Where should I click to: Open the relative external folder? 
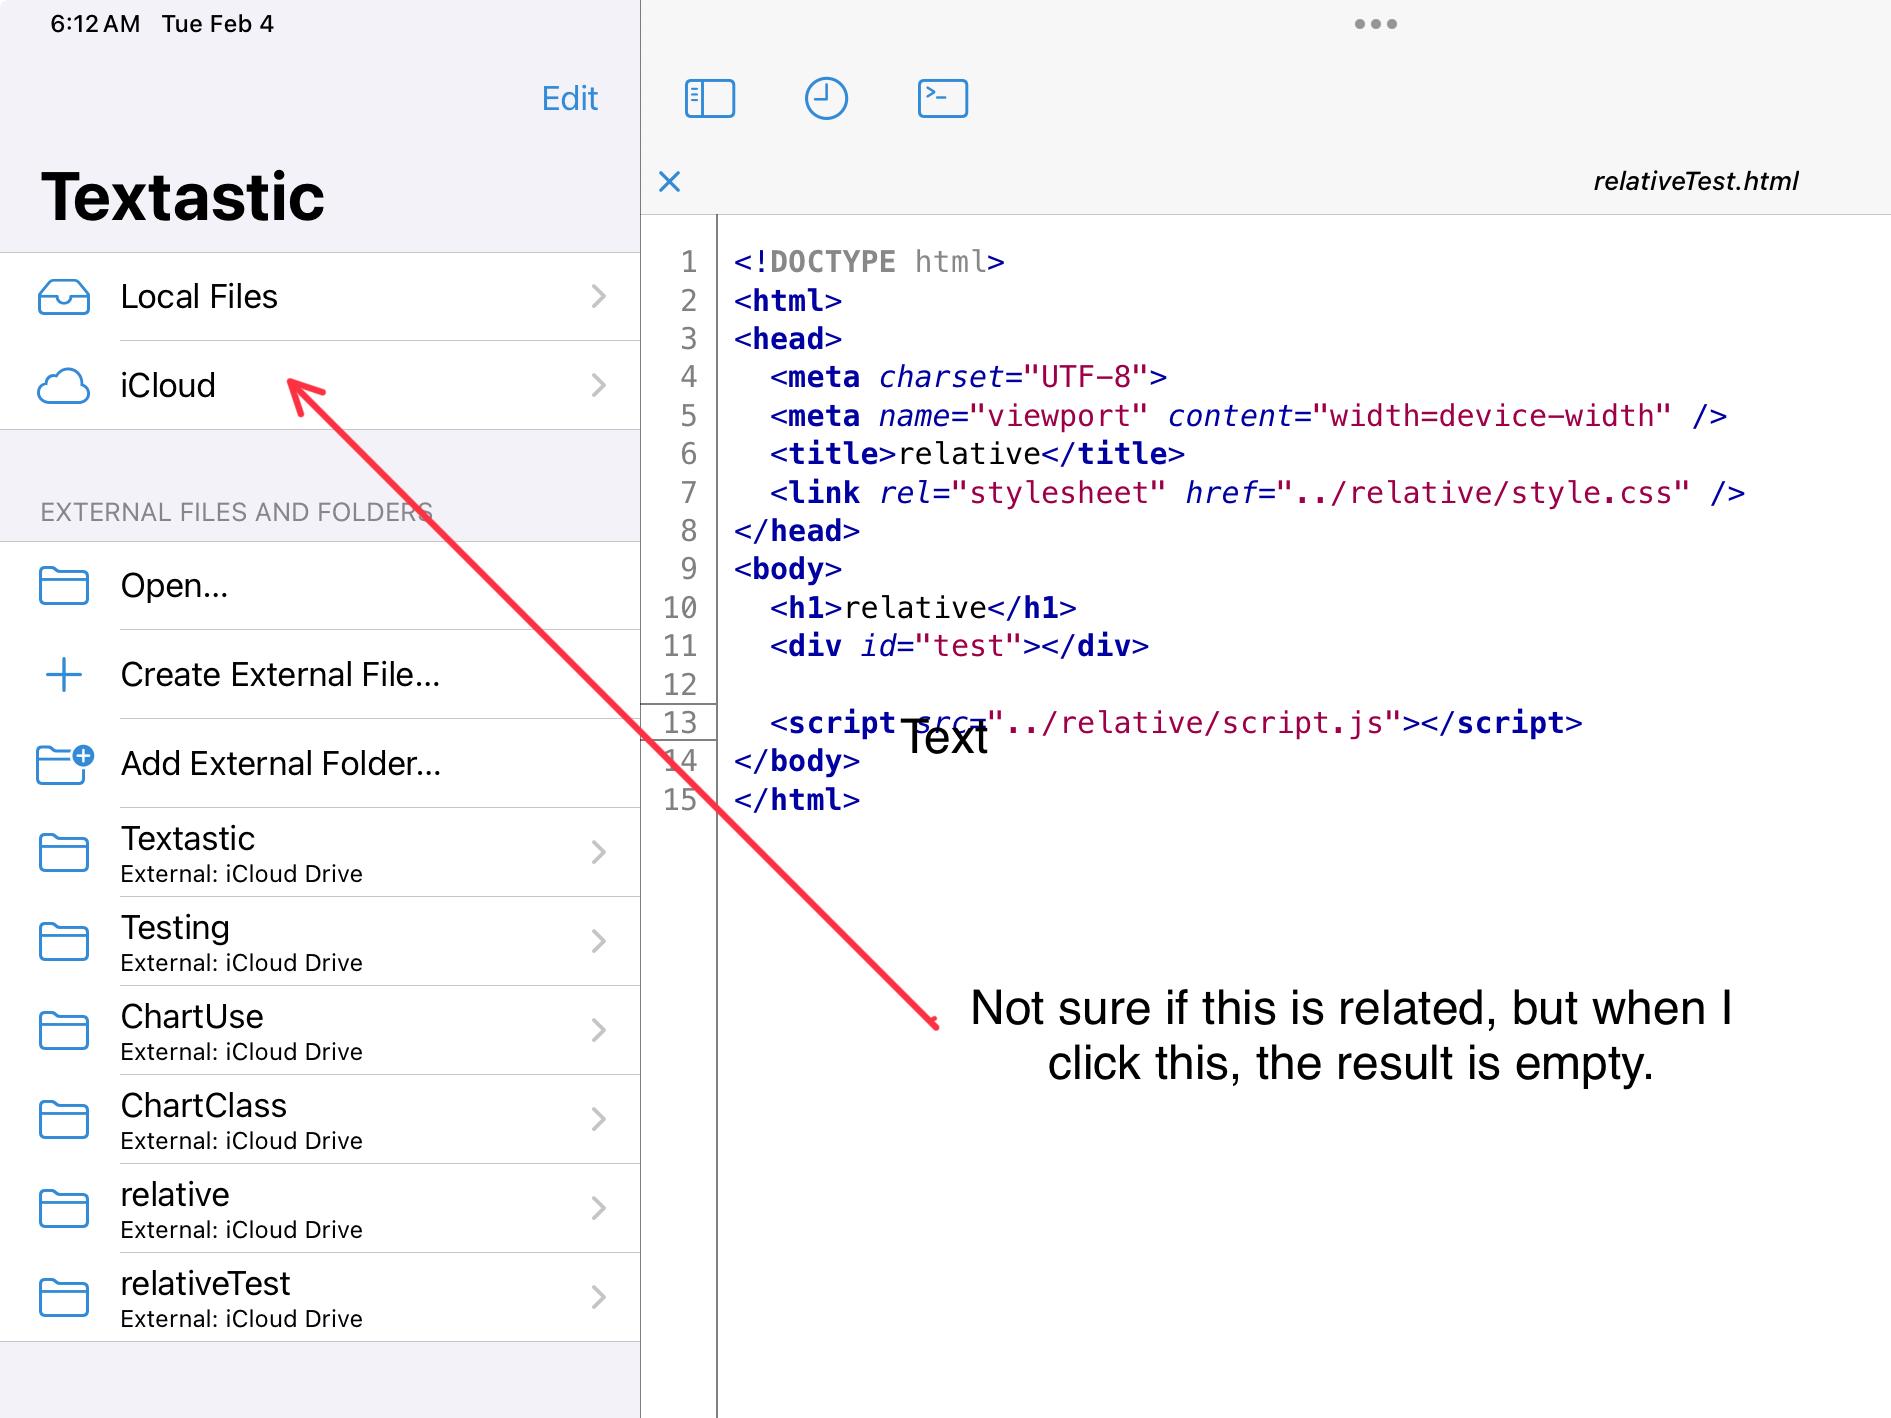point(320,1209)
